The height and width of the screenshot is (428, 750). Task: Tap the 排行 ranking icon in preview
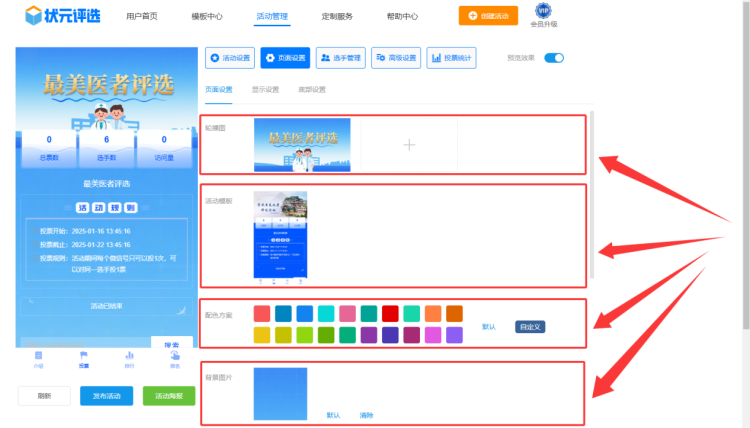point(129,358)
